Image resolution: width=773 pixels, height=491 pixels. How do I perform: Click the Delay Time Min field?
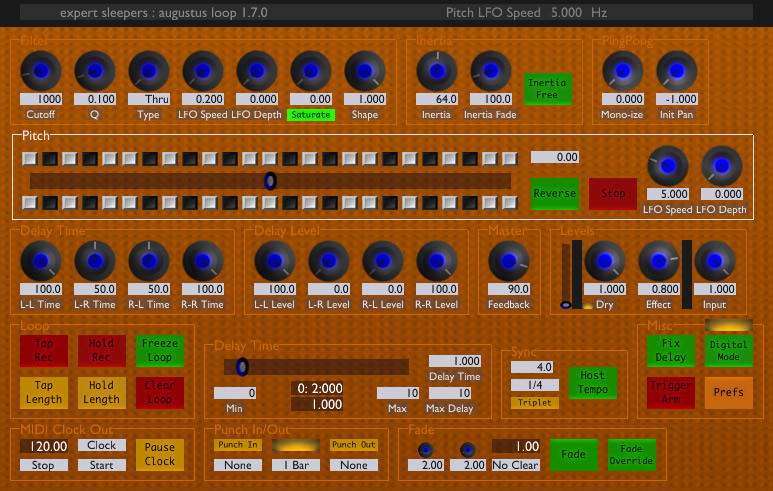(235, 393)
